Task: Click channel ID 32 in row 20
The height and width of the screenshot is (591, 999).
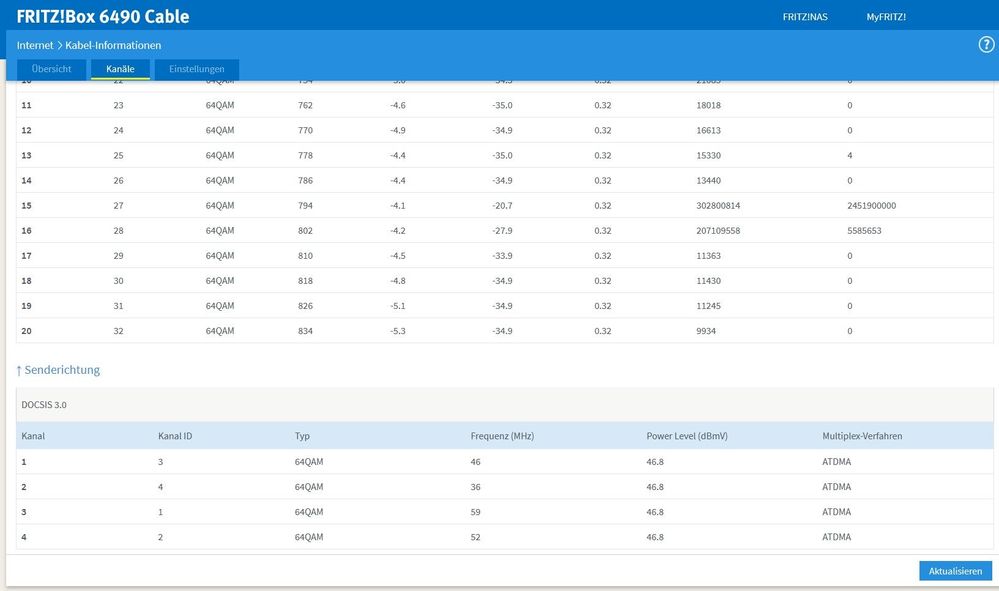Action: [x=119, y=331]
